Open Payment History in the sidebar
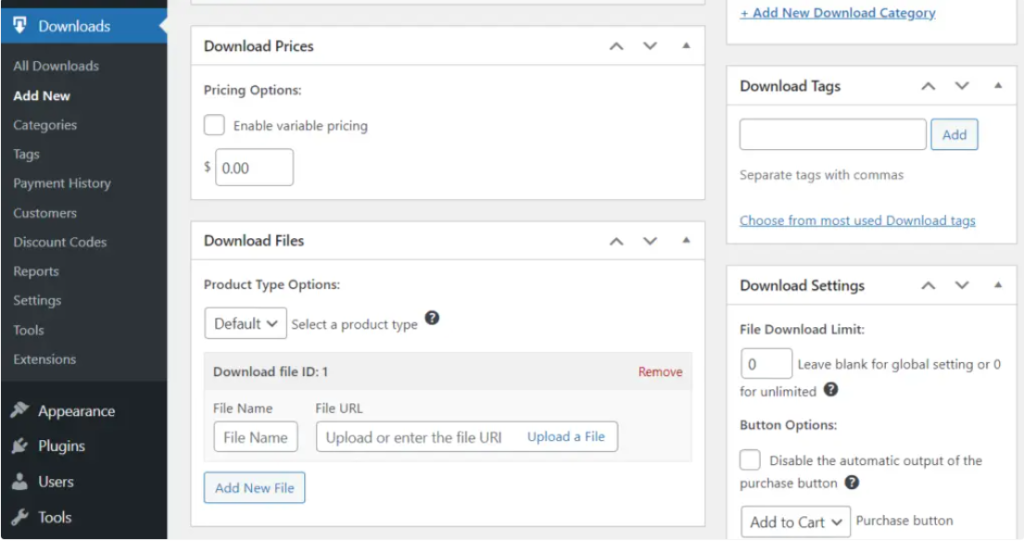The height and width of the screenshot is (541, 1024). 62,184
